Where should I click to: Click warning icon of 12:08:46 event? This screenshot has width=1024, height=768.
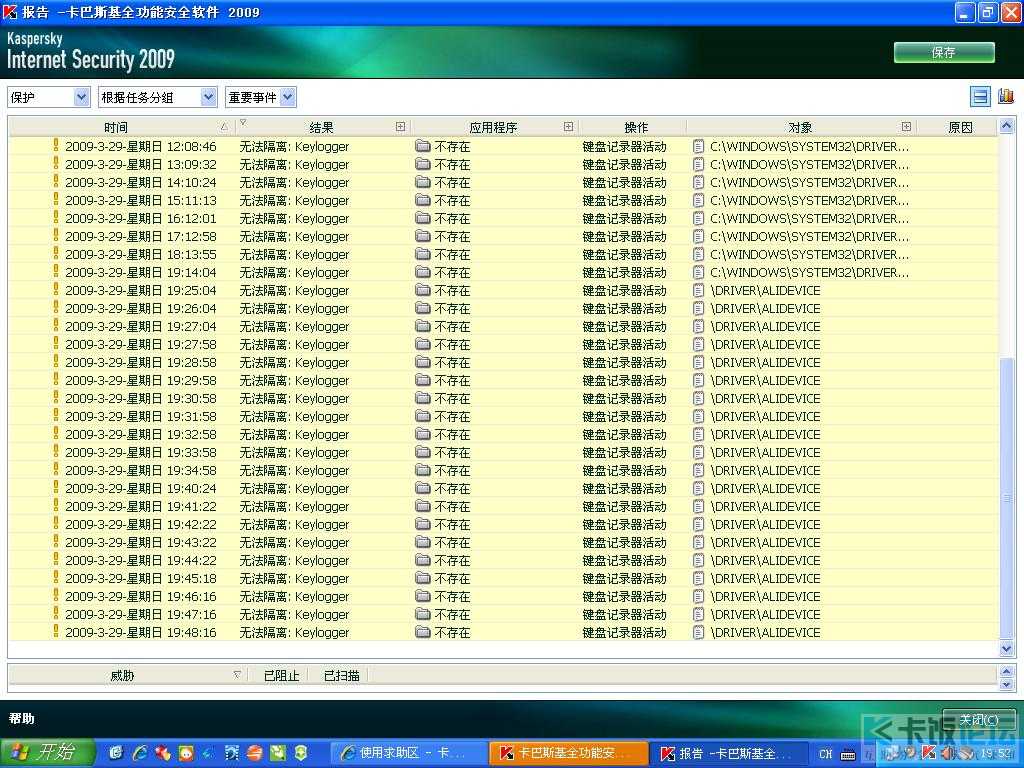point(56,146)
